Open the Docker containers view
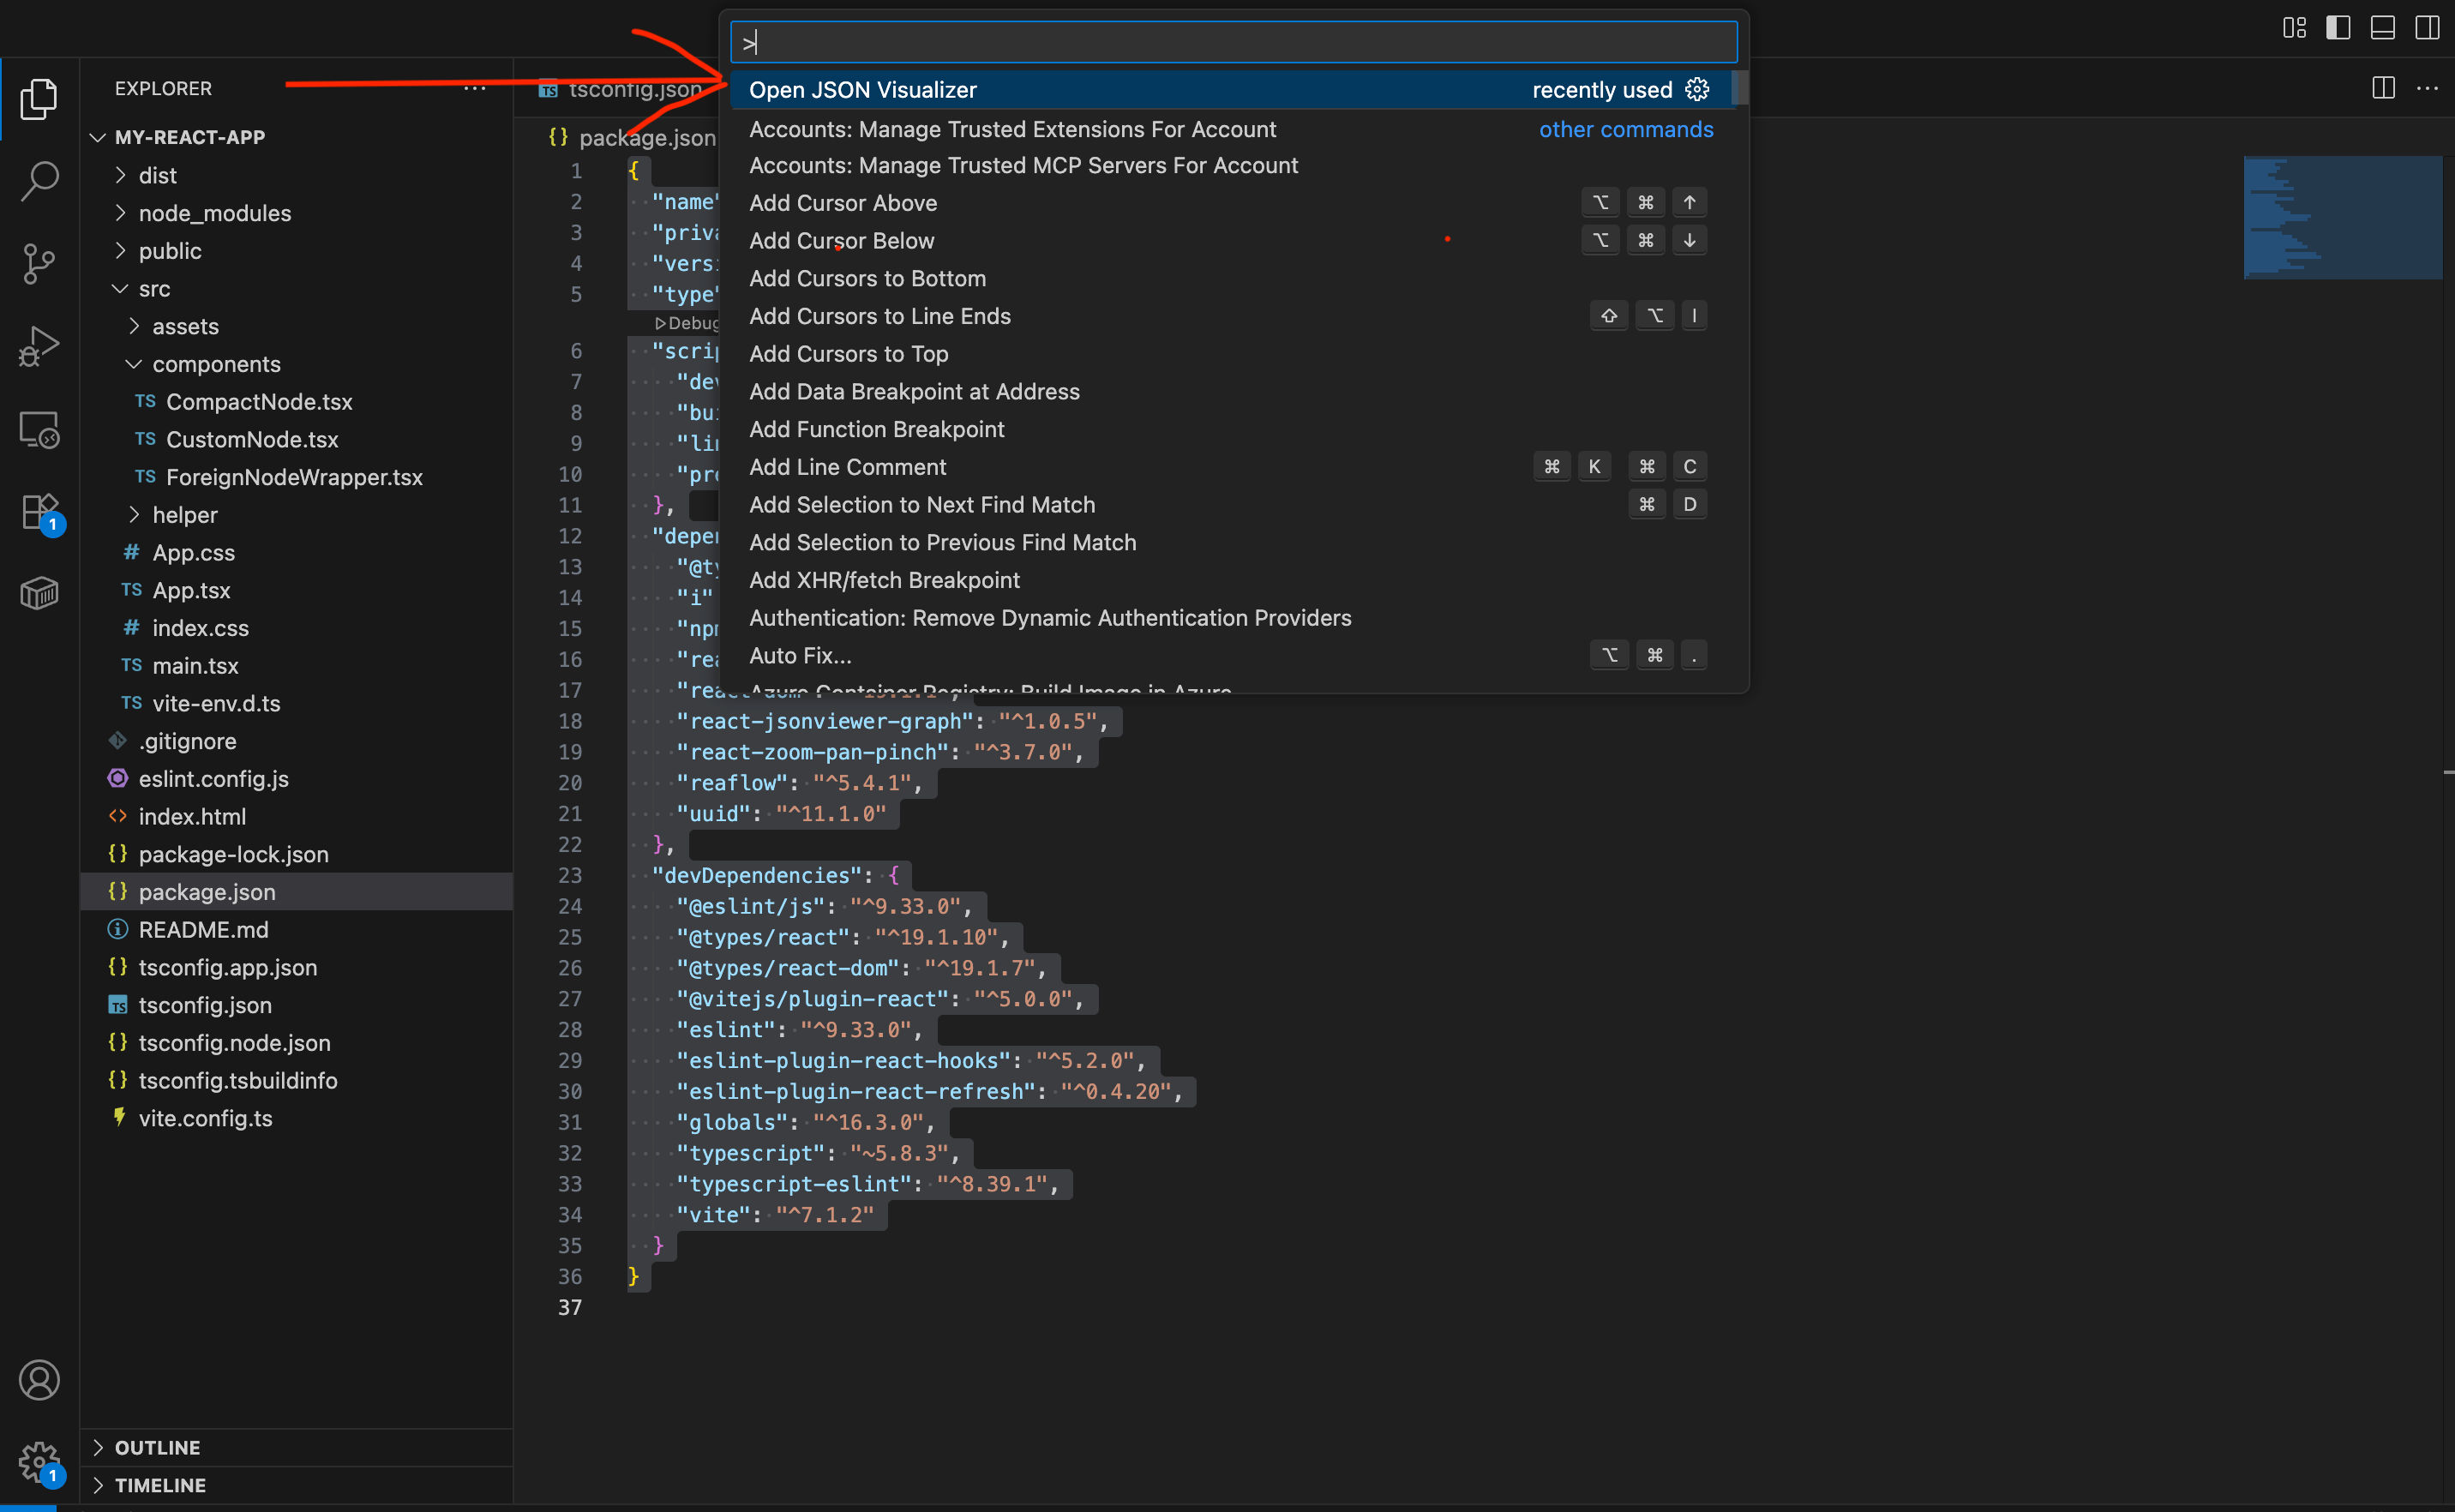2455x1512 pixels. coord(39,593)
